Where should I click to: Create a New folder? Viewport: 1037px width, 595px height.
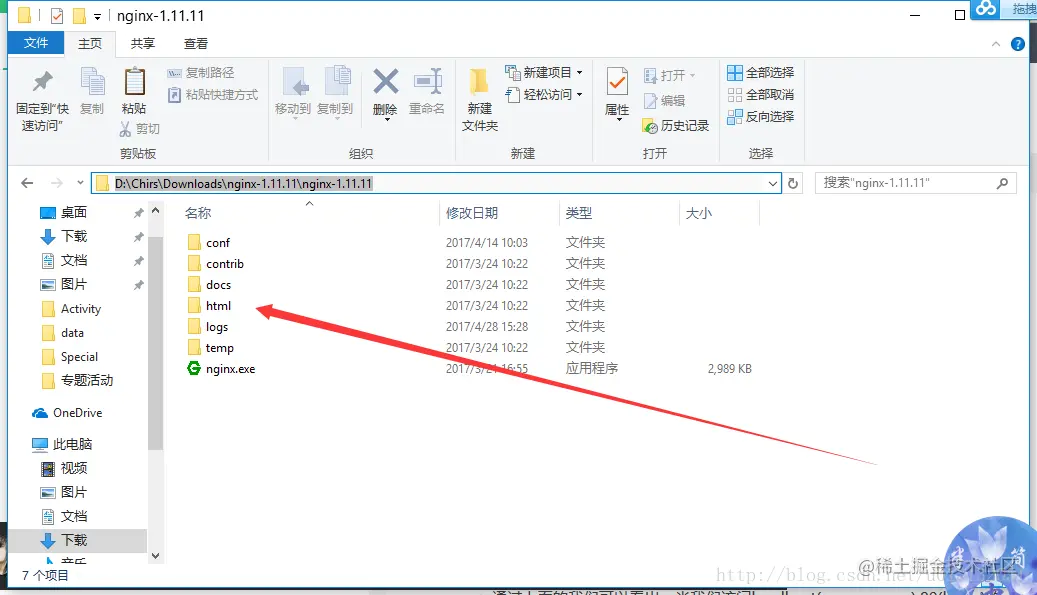[479, 100]
